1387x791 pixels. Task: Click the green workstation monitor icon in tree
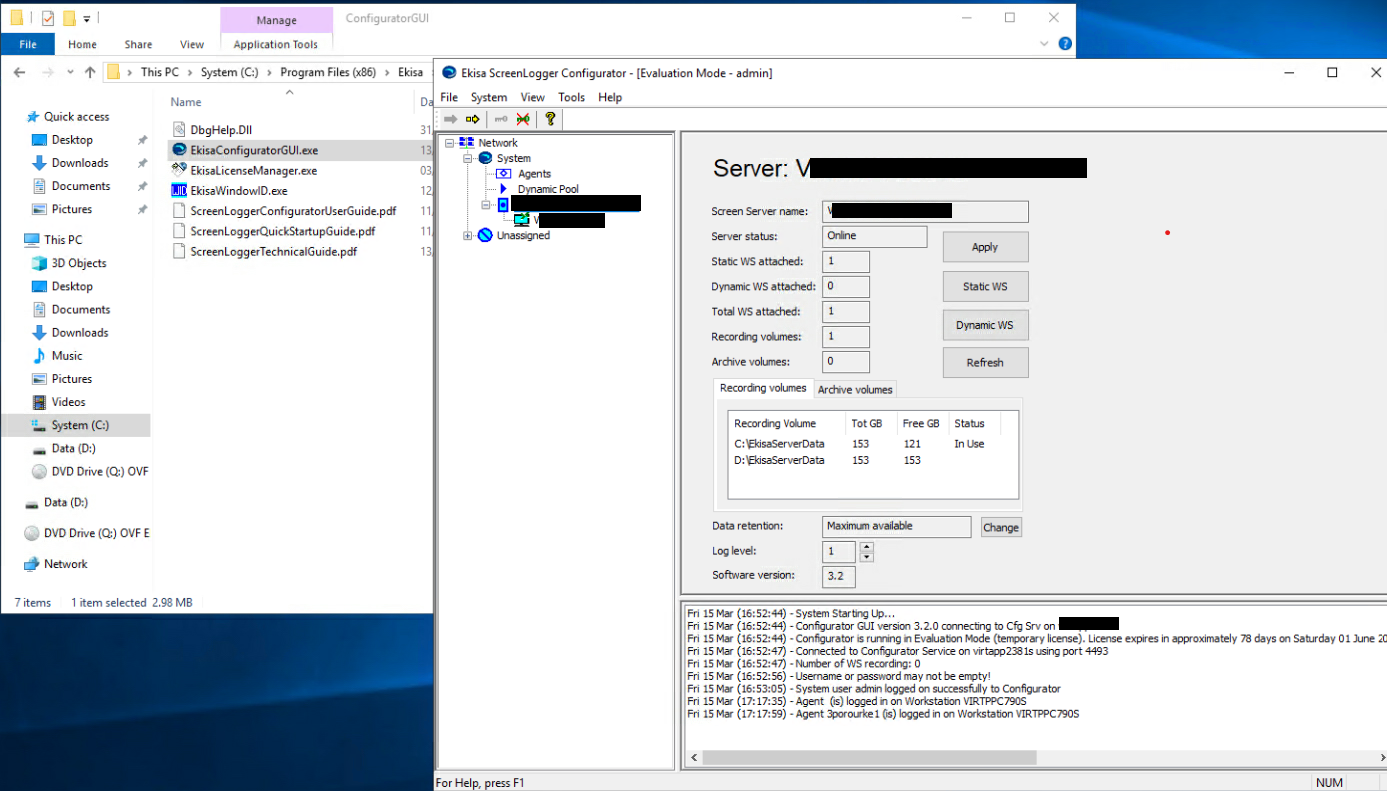coord(522,220)
